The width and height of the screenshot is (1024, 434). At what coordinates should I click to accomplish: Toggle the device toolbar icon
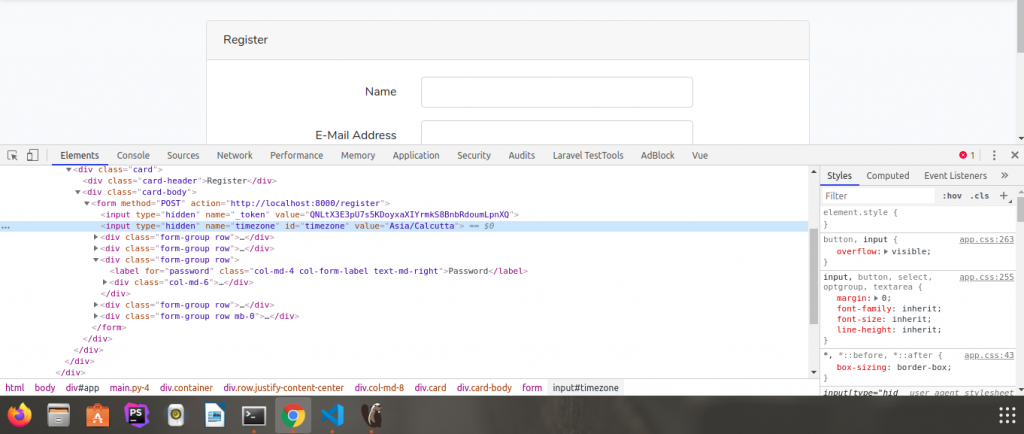click(32, 156)
